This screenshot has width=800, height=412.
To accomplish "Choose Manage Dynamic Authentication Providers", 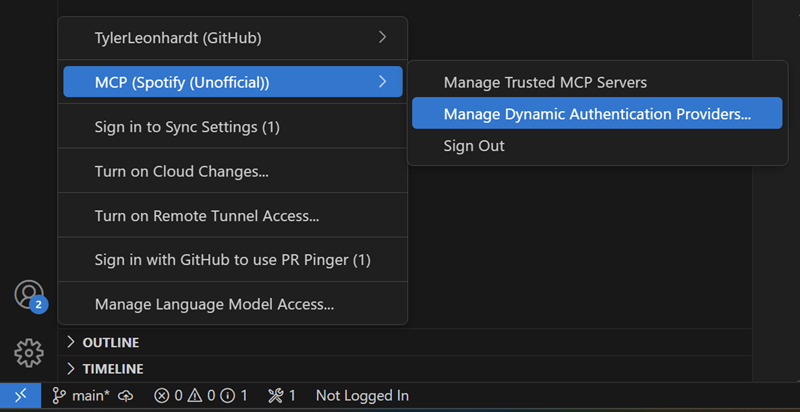I will point(597,114).
